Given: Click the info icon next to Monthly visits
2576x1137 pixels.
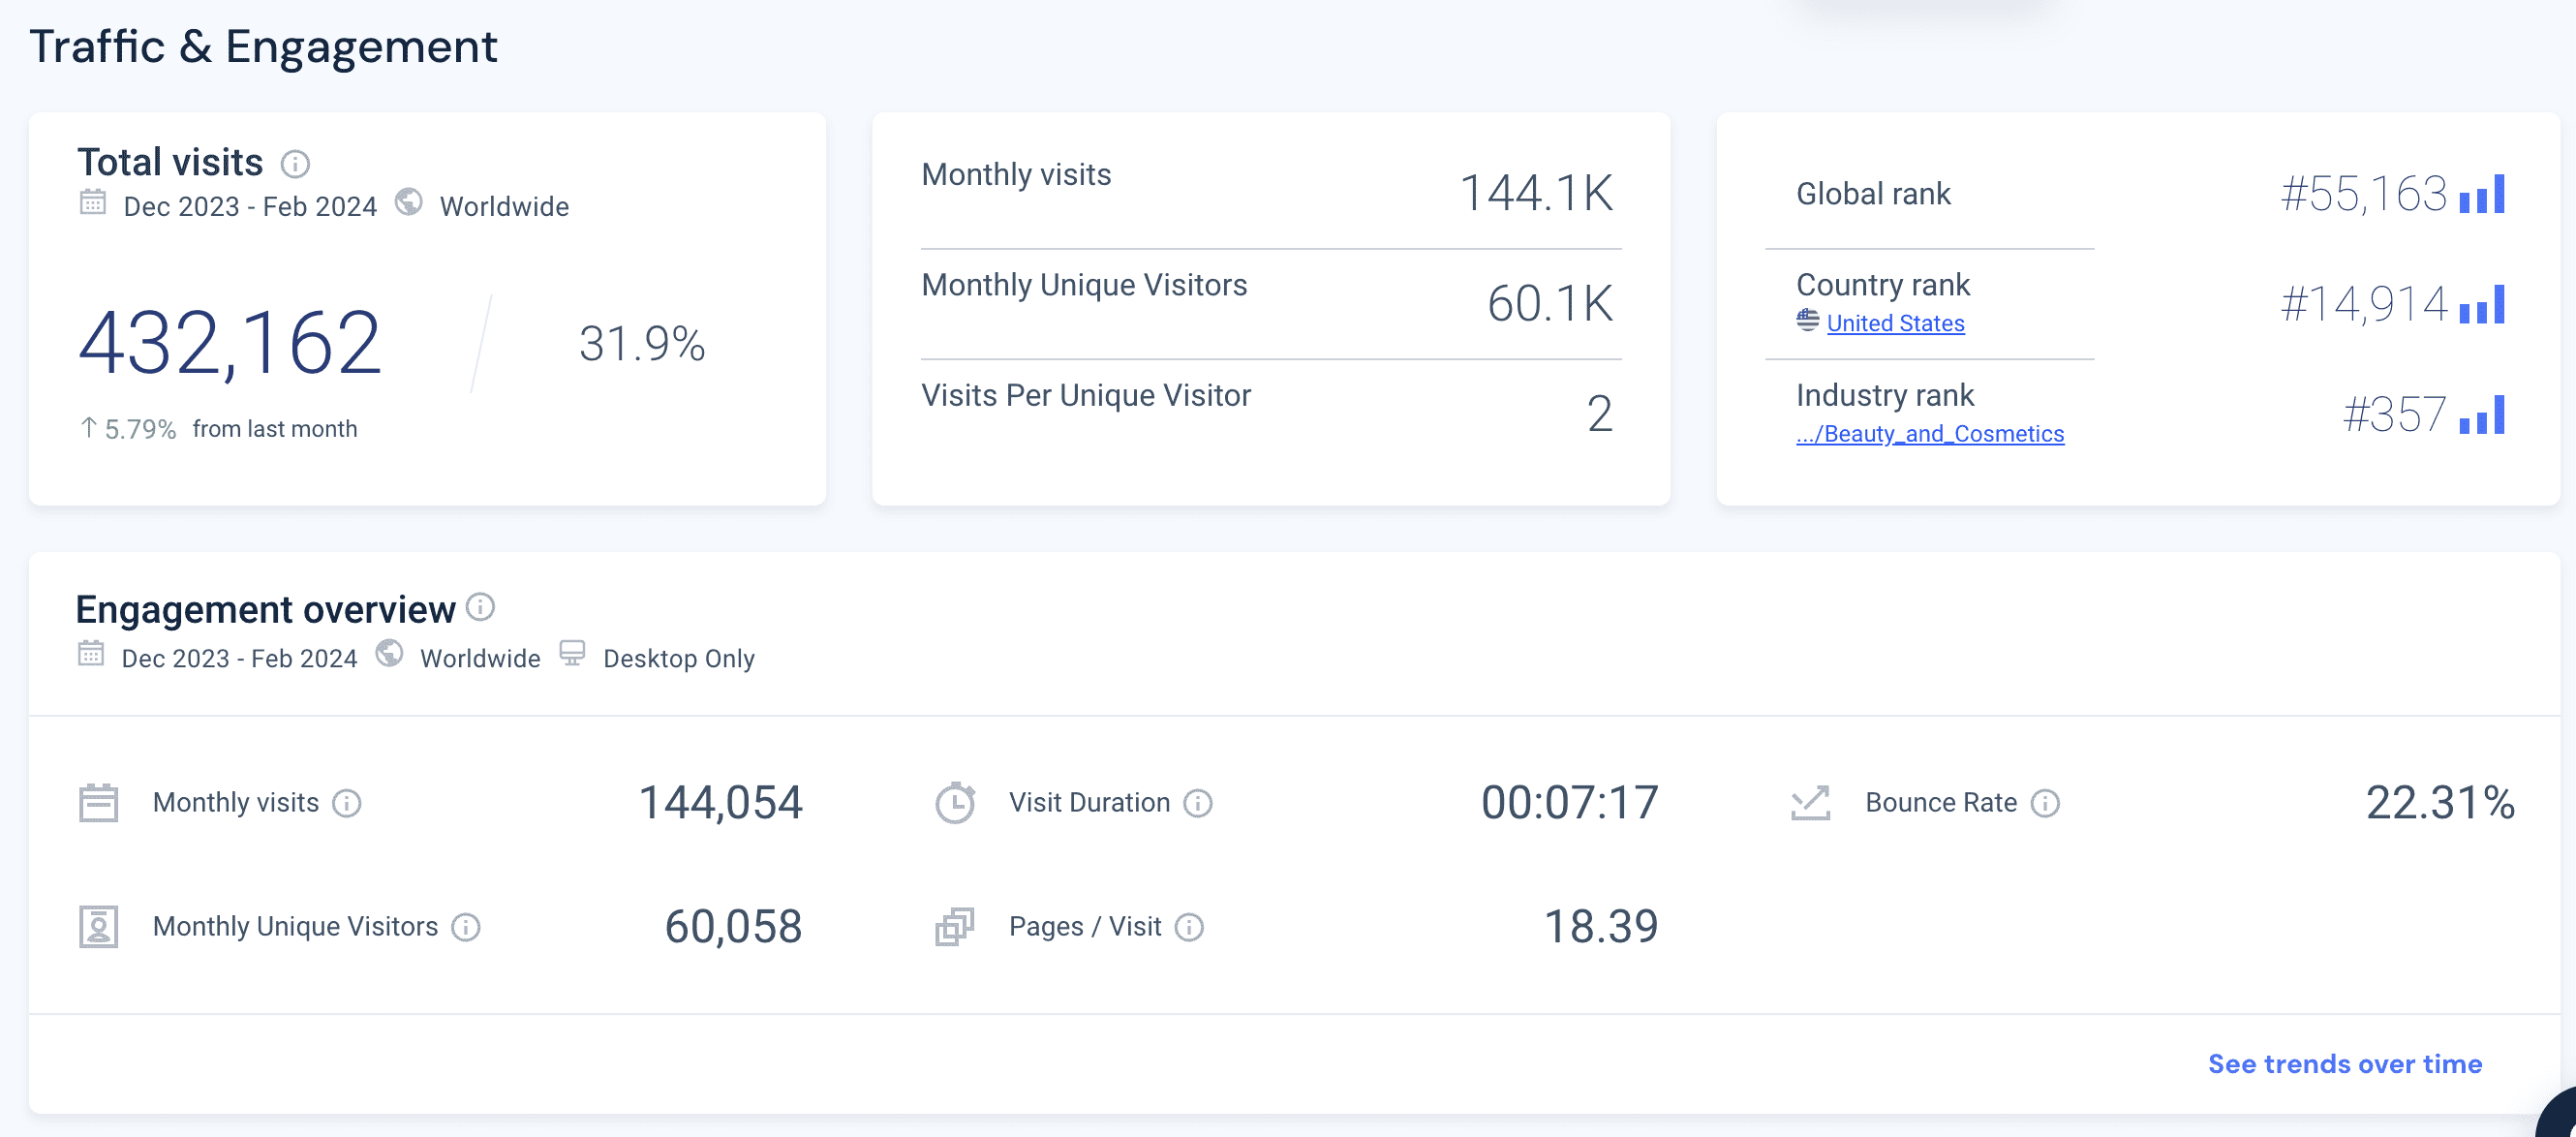Looking at the screenshot, I should click(x=346, y=803).
